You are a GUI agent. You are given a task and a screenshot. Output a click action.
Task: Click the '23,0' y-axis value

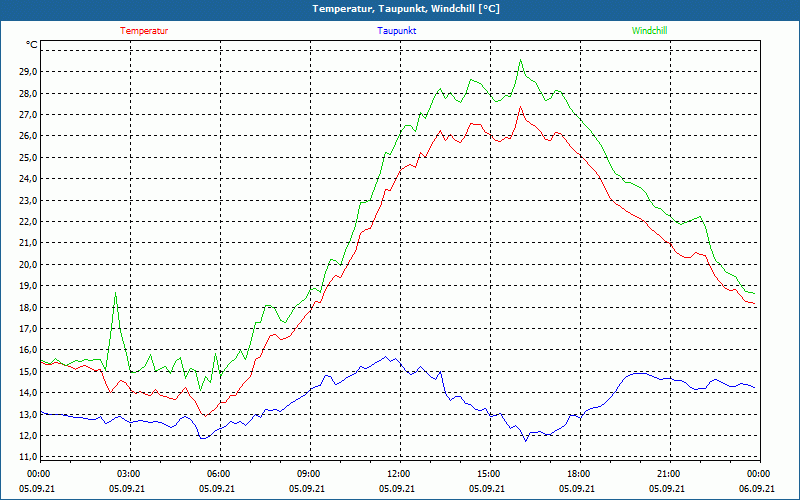(29, 201)
